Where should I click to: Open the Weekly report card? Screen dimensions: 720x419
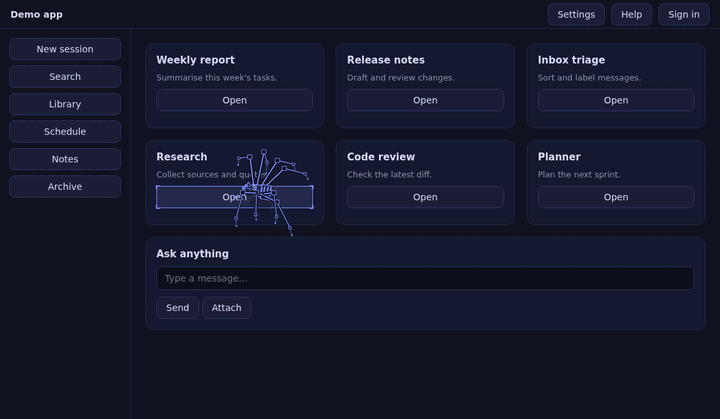point(234,100)
